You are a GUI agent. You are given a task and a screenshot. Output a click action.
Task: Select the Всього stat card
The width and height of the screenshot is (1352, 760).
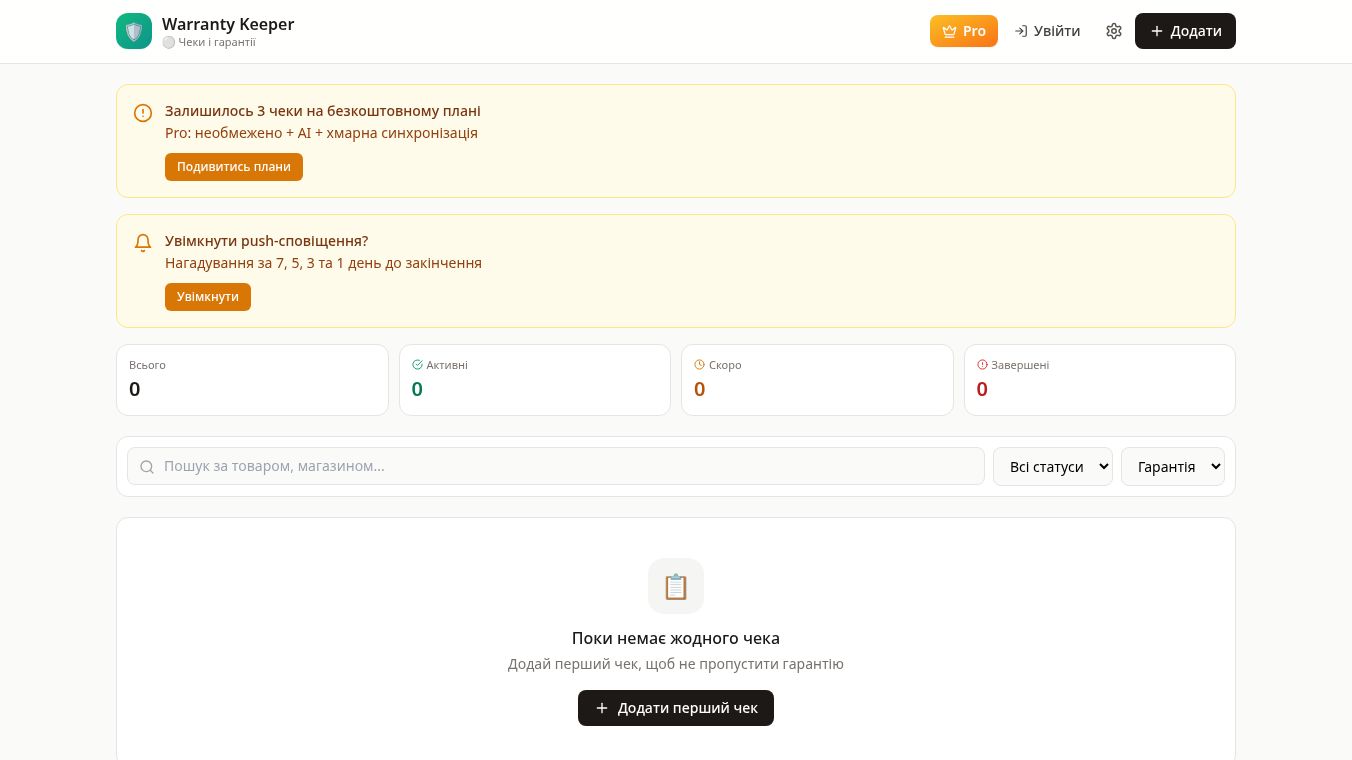tap(252, 380)
